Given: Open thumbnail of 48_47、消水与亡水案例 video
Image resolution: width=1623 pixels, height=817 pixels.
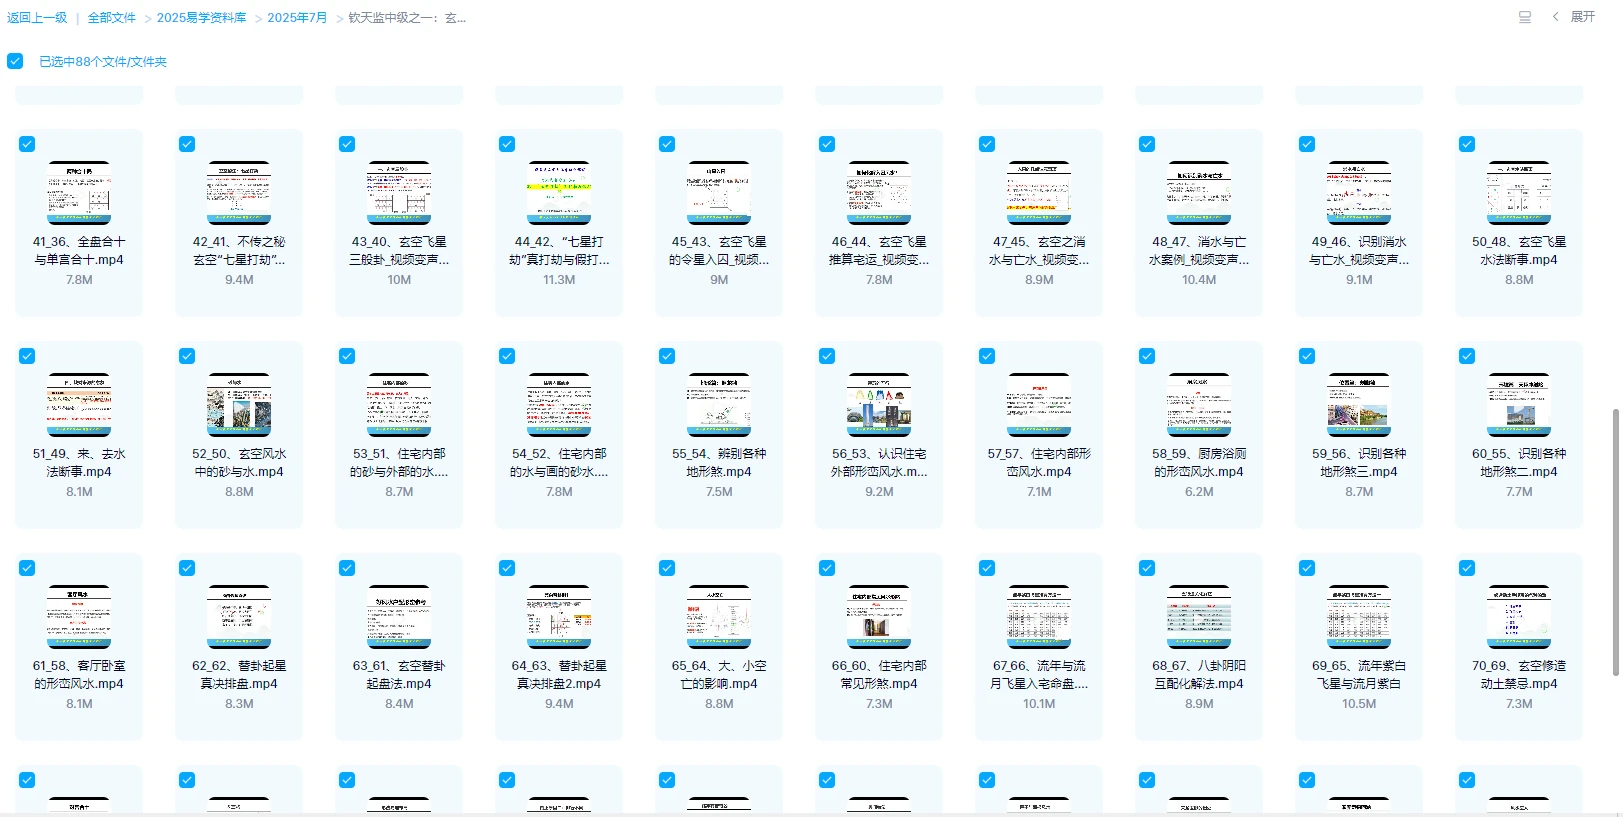Looking at the screenshot, I should pos(1199,192).
